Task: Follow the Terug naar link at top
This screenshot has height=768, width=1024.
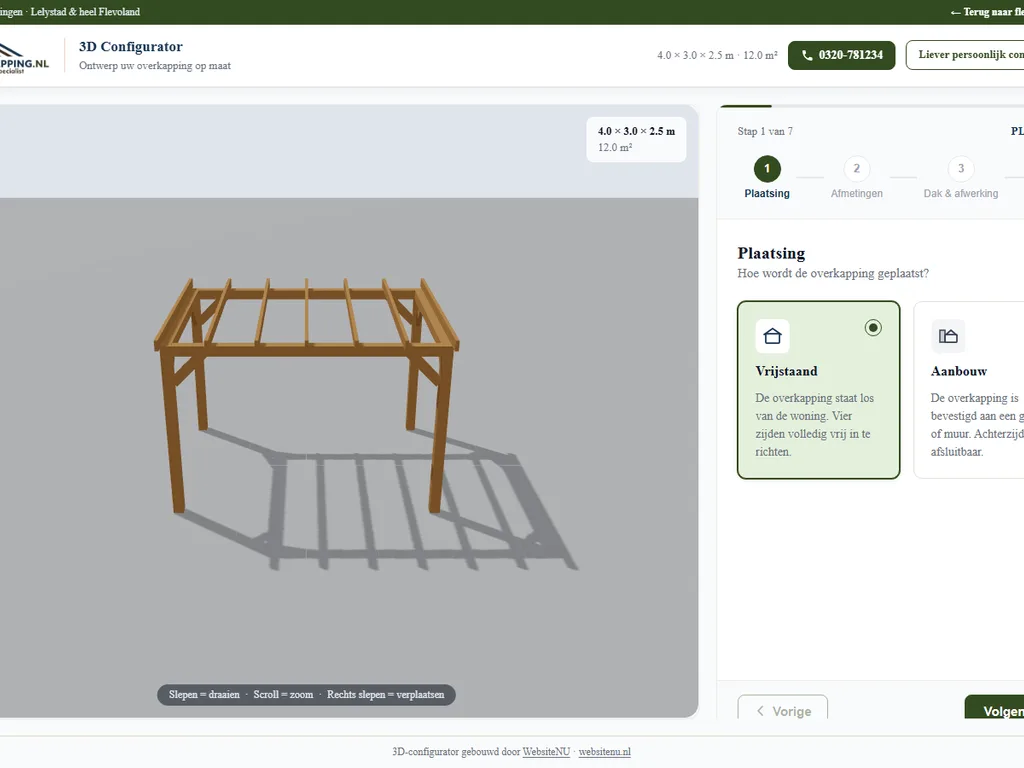Action: click(987, 12)
